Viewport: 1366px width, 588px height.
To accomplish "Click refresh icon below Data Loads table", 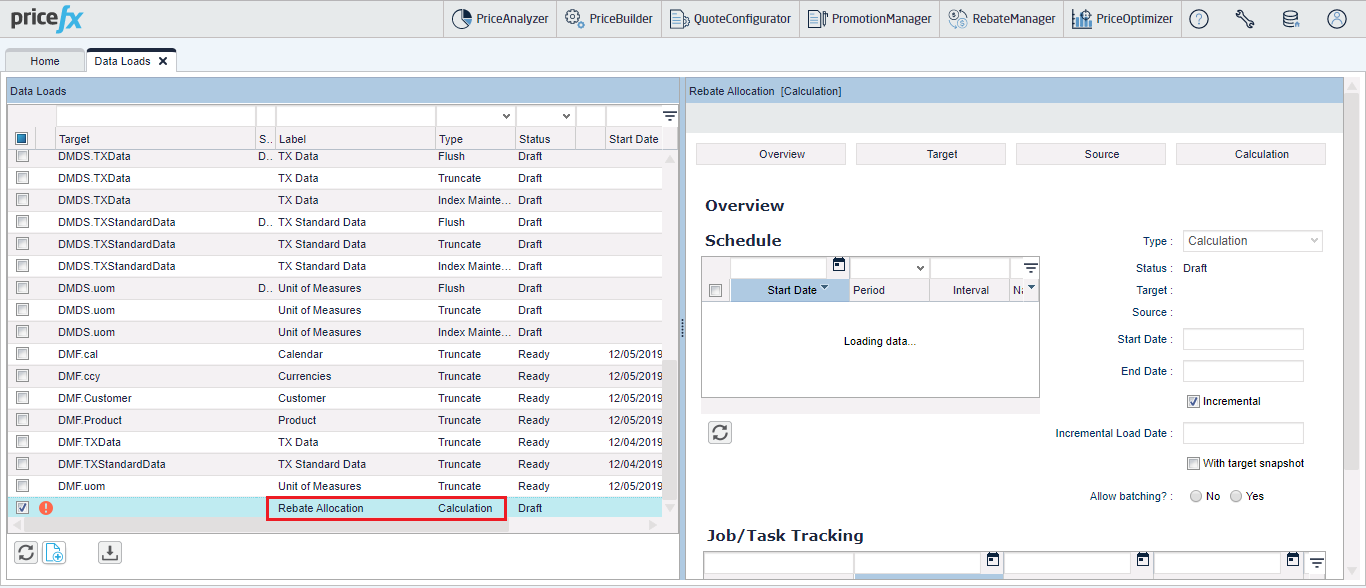I will click(x=27, y=552).
